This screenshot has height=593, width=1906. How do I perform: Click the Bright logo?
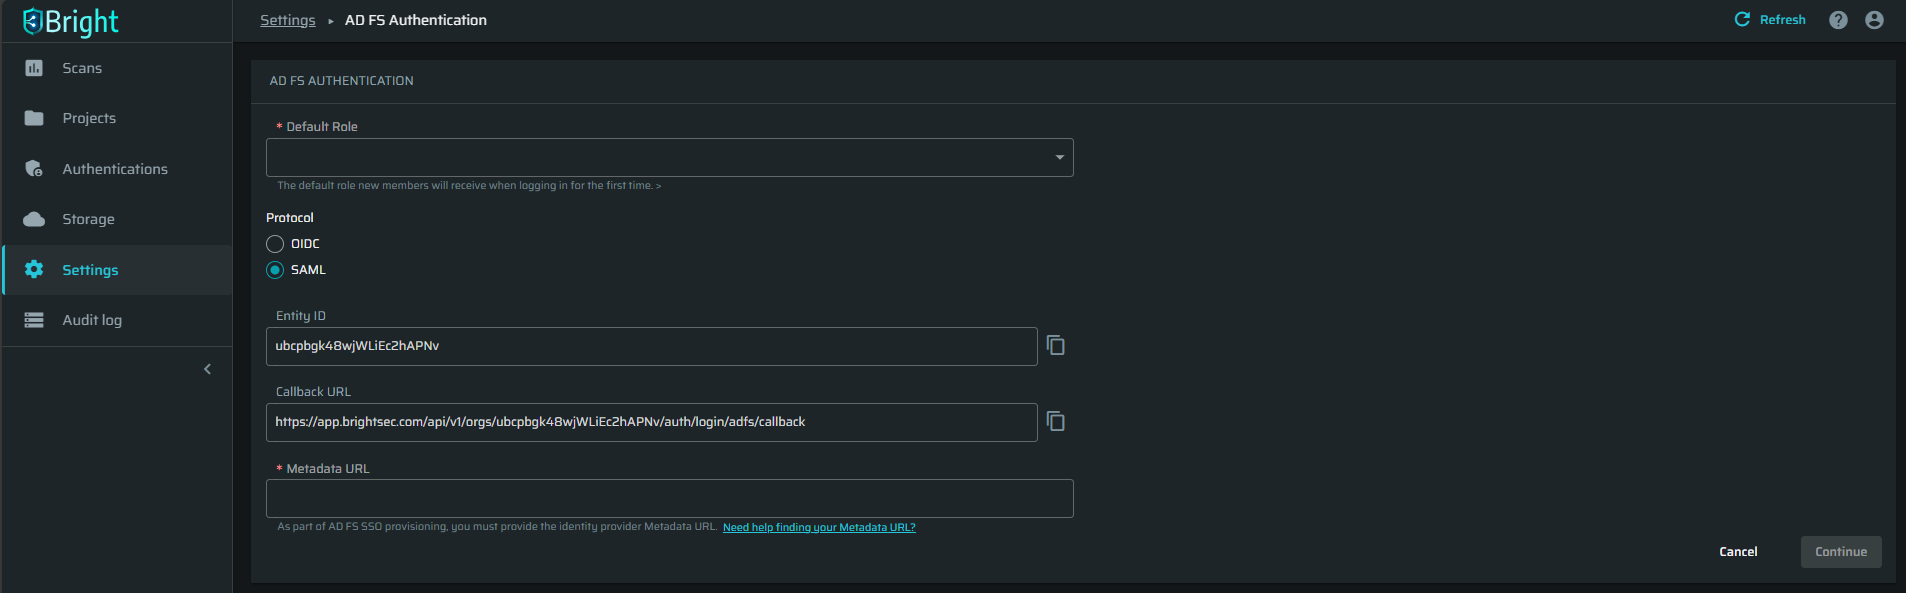[x=70, y=21]
